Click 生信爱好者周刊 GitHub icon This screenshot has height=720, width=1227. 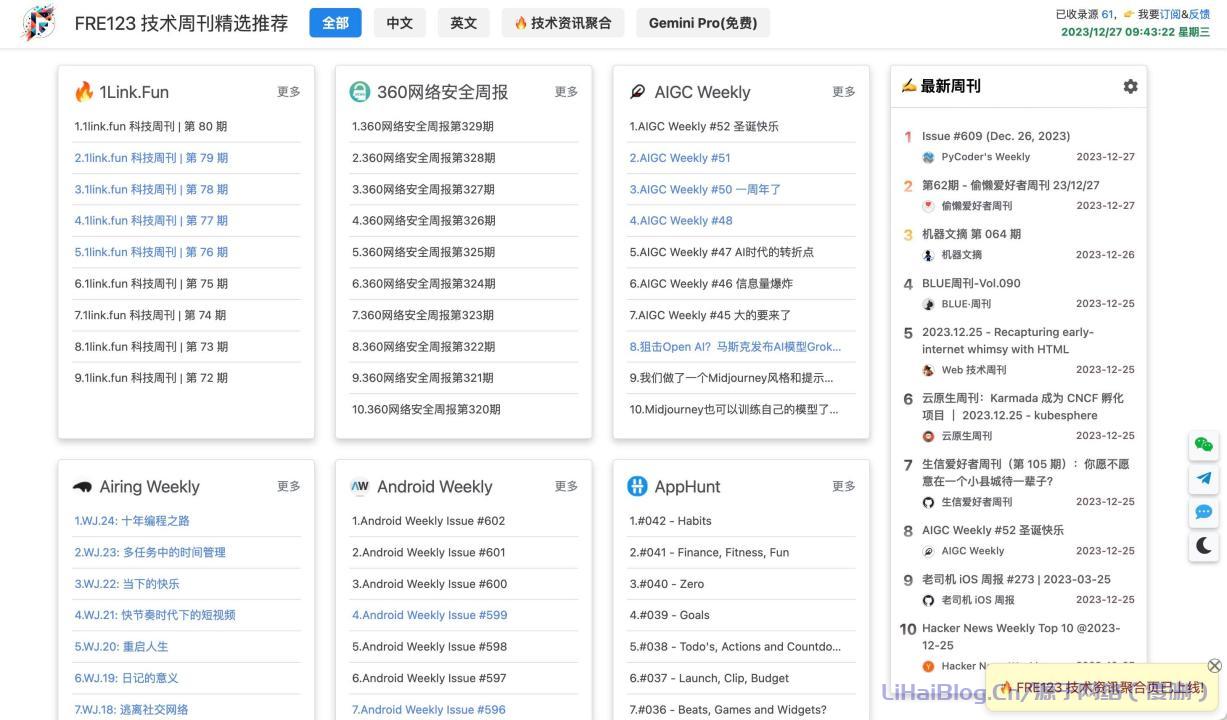[928, 502]
